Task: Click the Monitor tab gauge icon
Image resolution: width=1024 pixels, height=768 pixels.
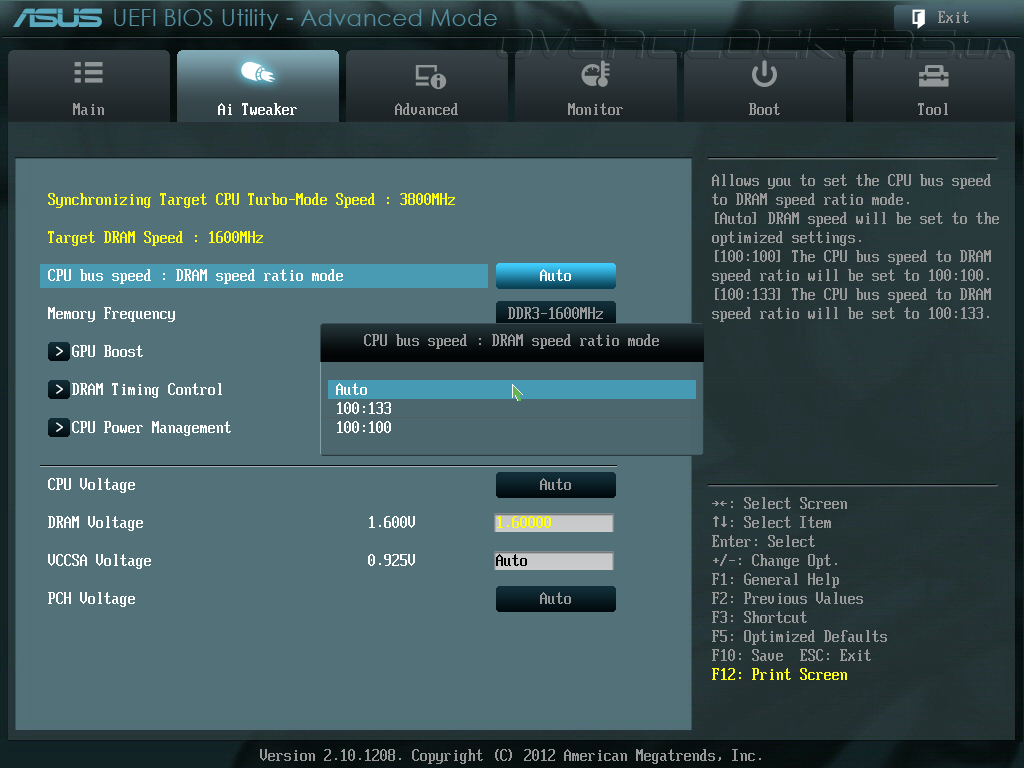Action: click(x=596, y=74)
